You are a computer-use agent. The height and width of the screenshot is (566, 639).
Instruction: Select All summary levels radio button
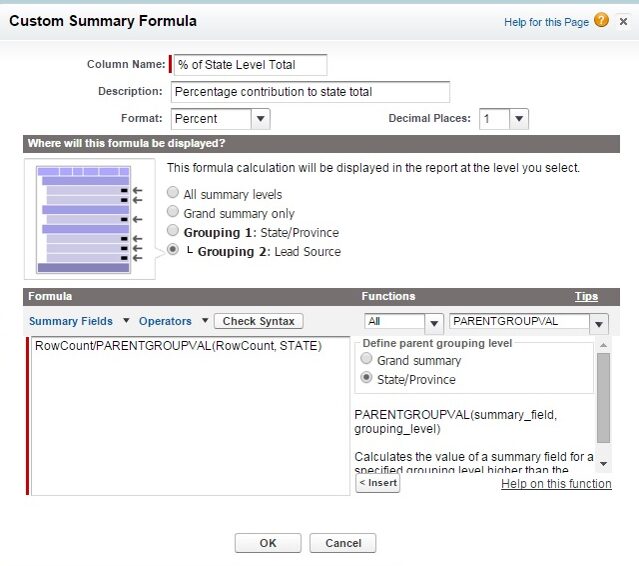coord(173,192)
